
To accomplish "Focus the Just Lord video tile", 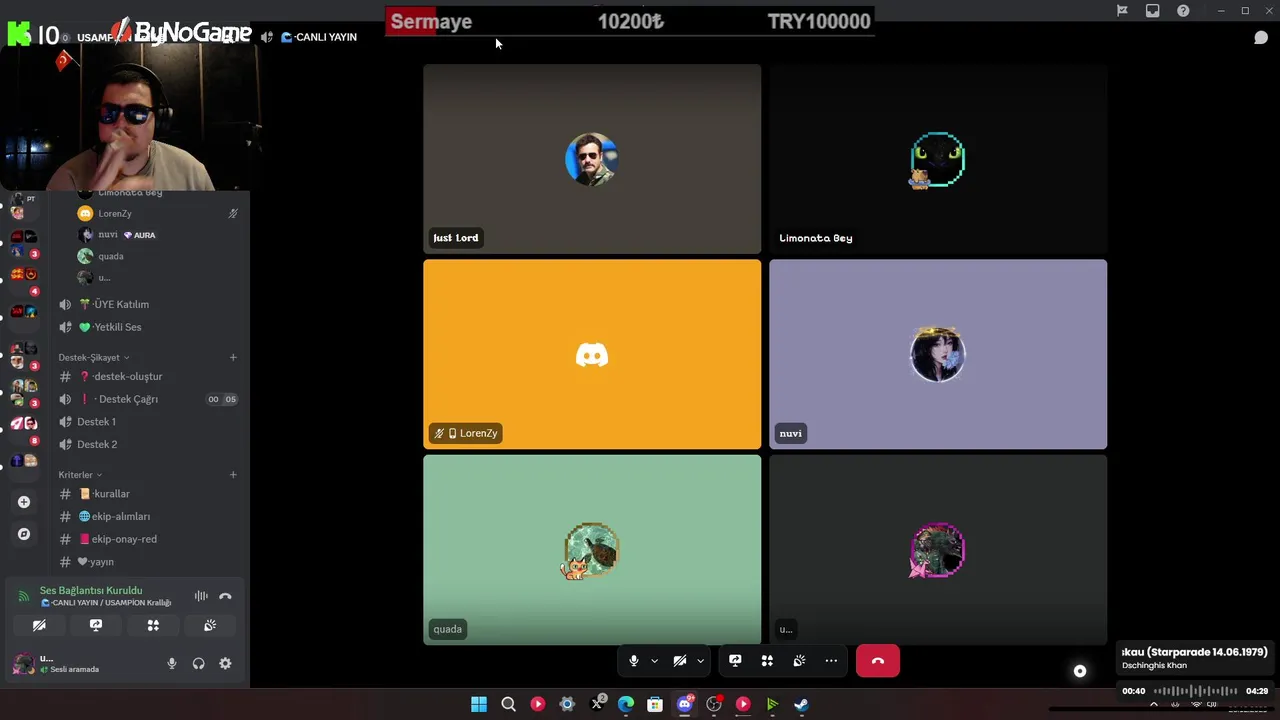I will coord(592,159).
